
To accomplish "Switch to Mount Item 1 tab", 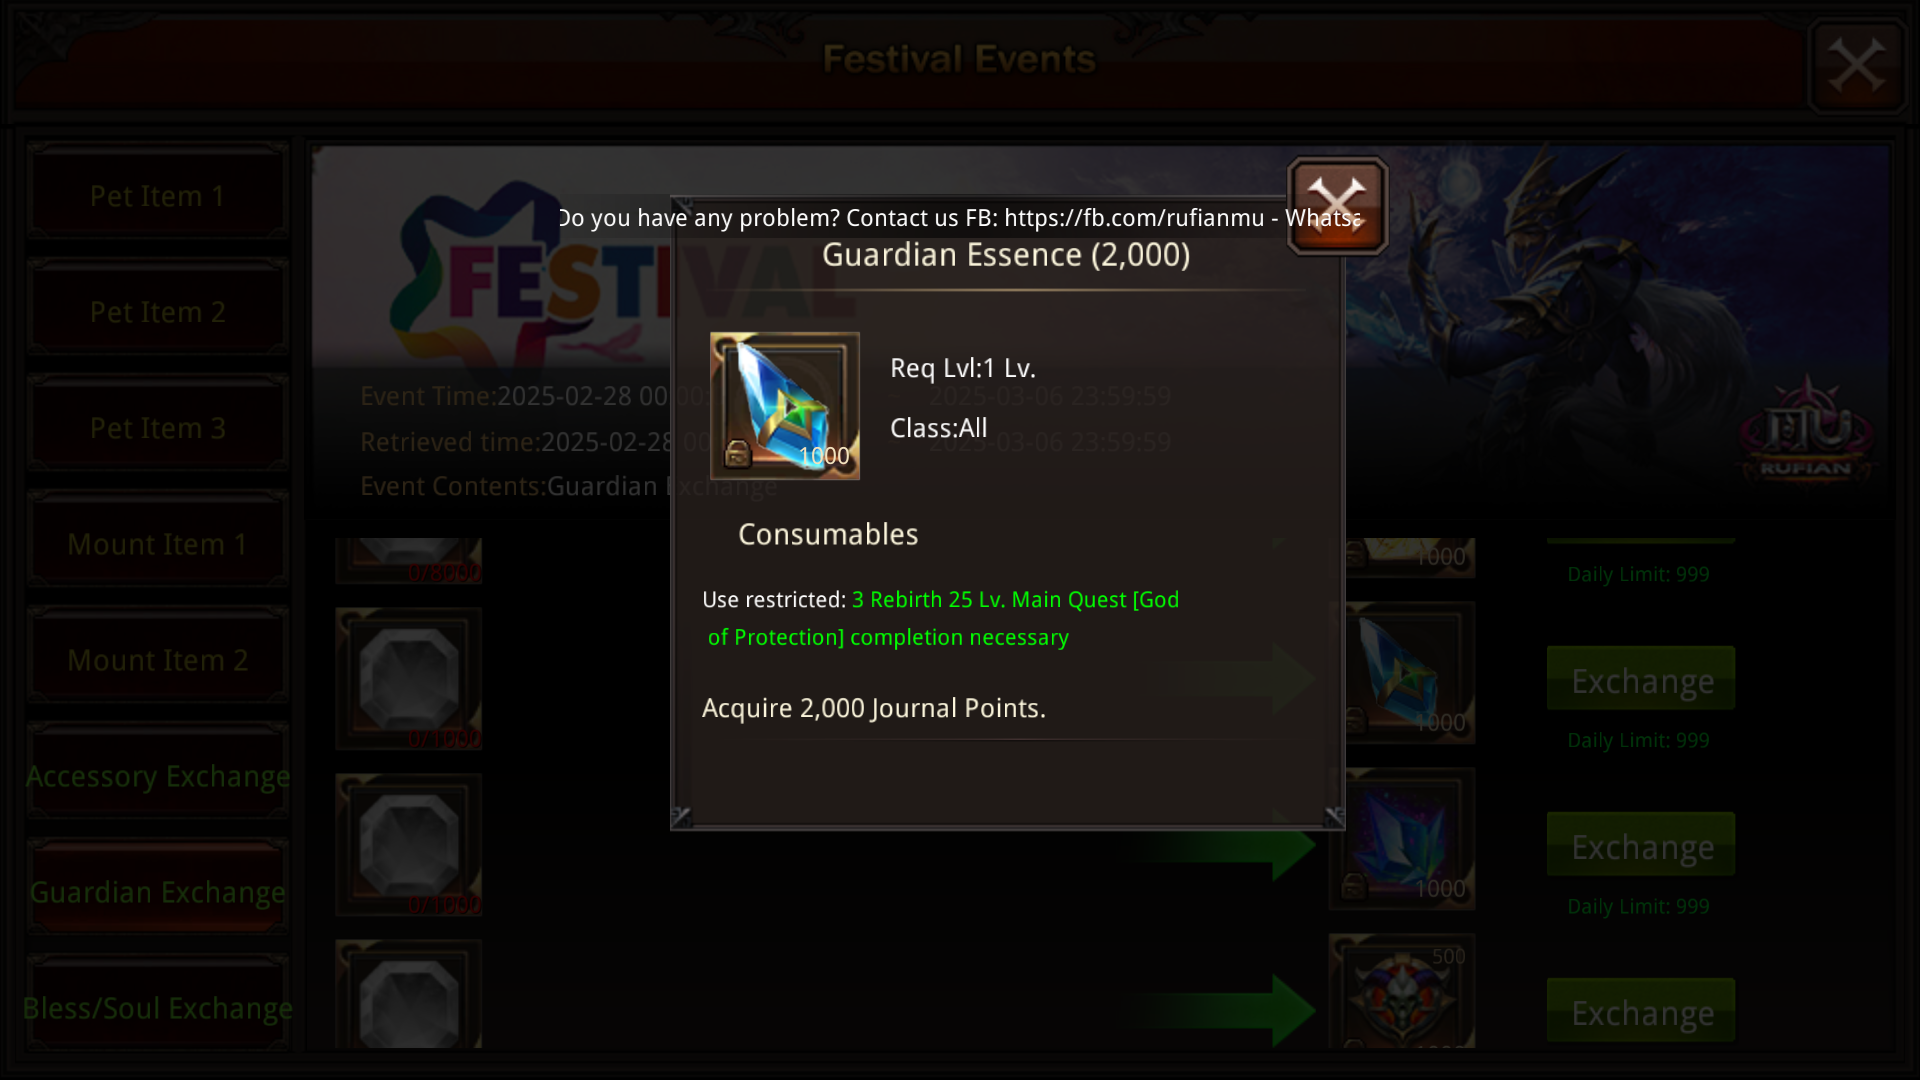I will pos(158,544).
